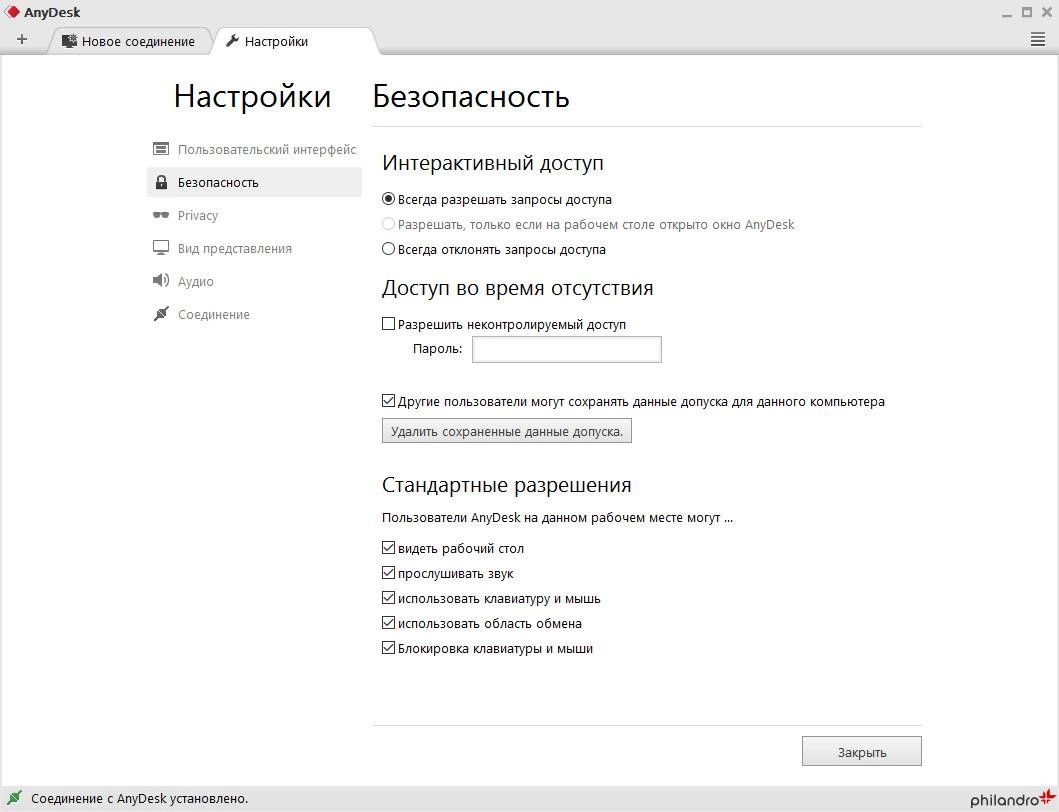Click Удалить сохраненные данные допуска button
This screenshot has height=812, width=1059.
point(507,431)
